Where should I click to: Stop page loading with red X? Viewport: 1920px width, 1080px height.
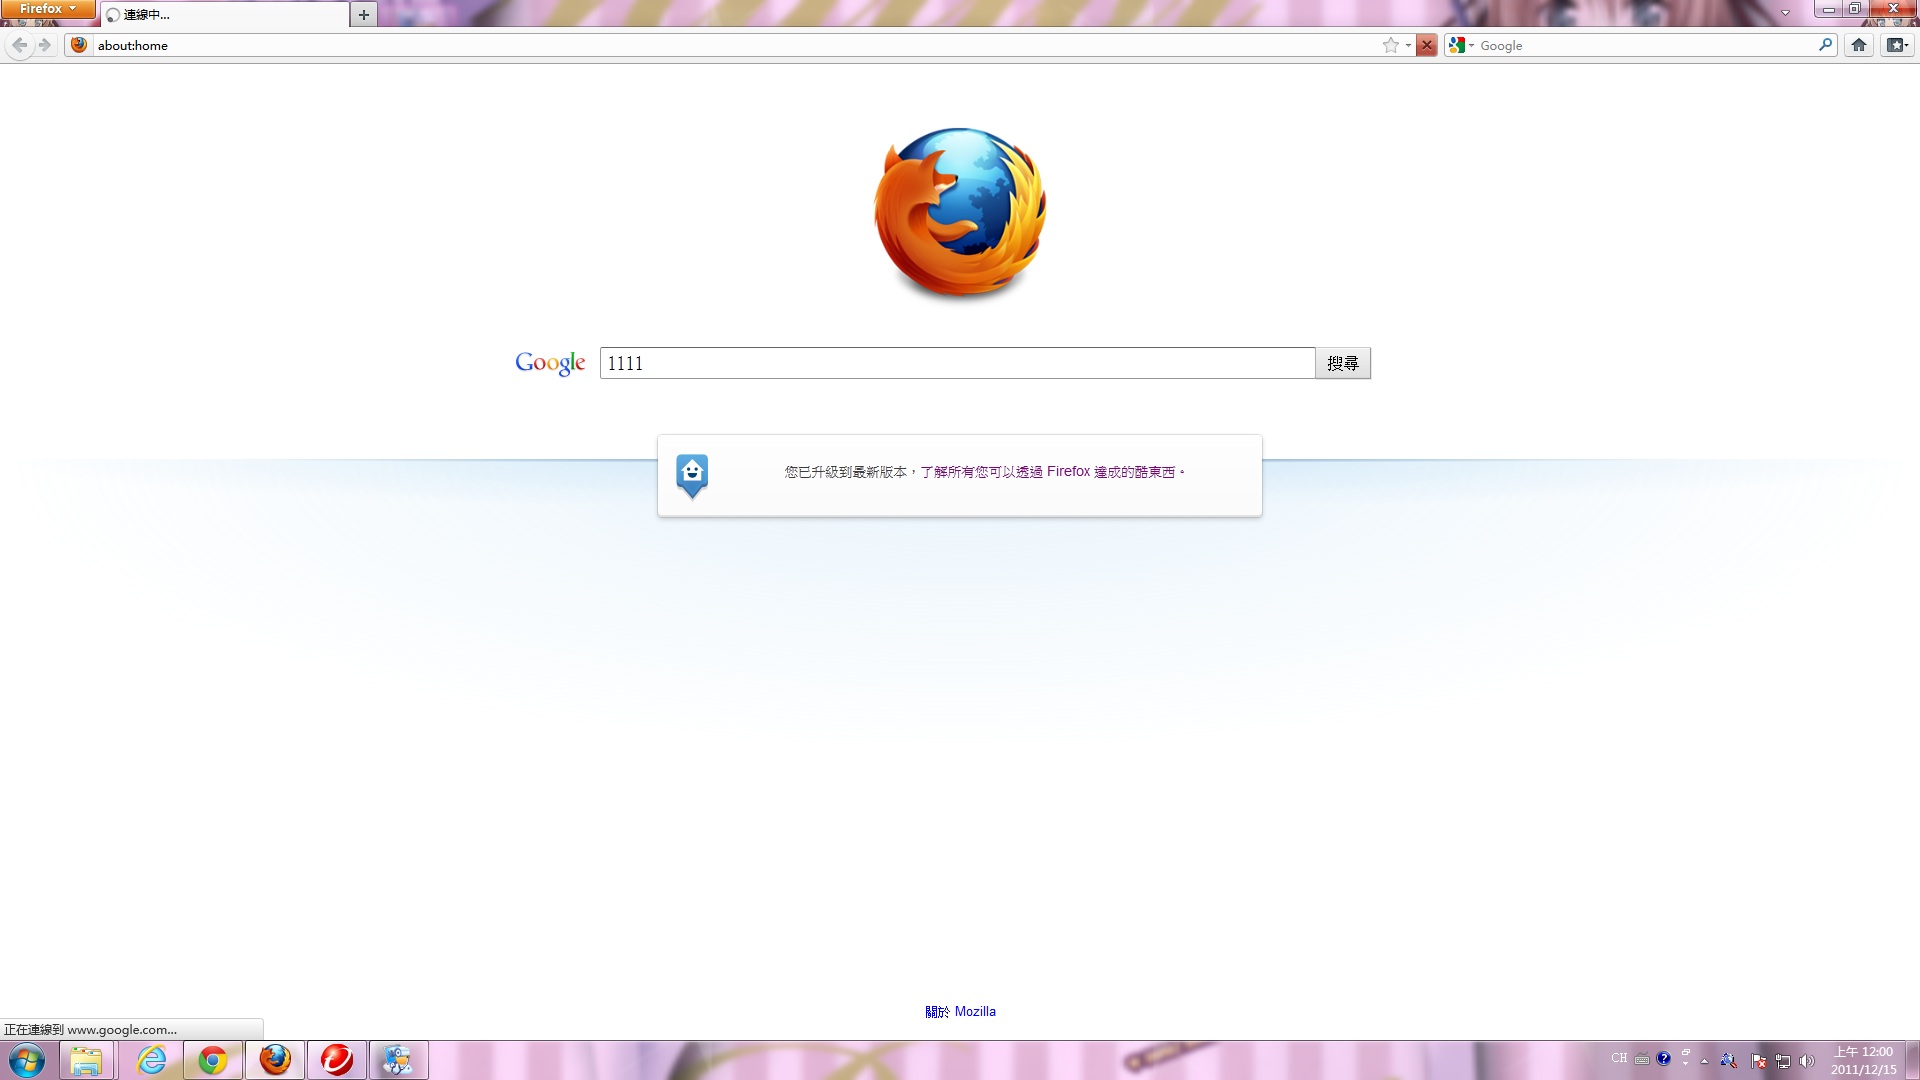pos(1427,45)
